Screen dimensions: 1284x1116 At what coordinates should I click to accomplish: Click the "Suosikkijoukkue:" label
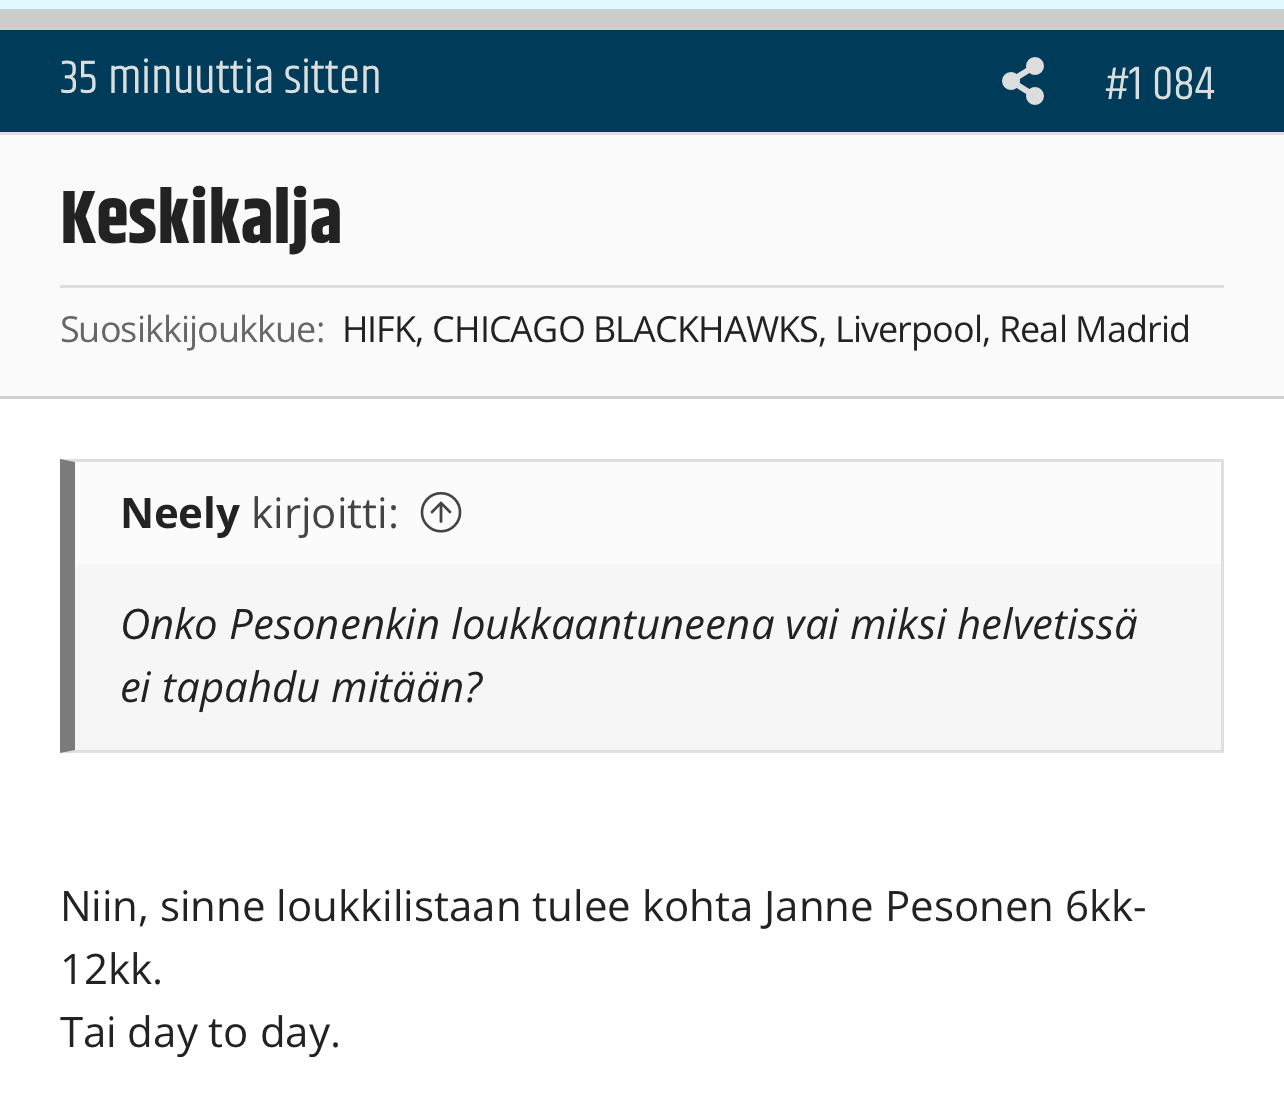coord(192,329)
